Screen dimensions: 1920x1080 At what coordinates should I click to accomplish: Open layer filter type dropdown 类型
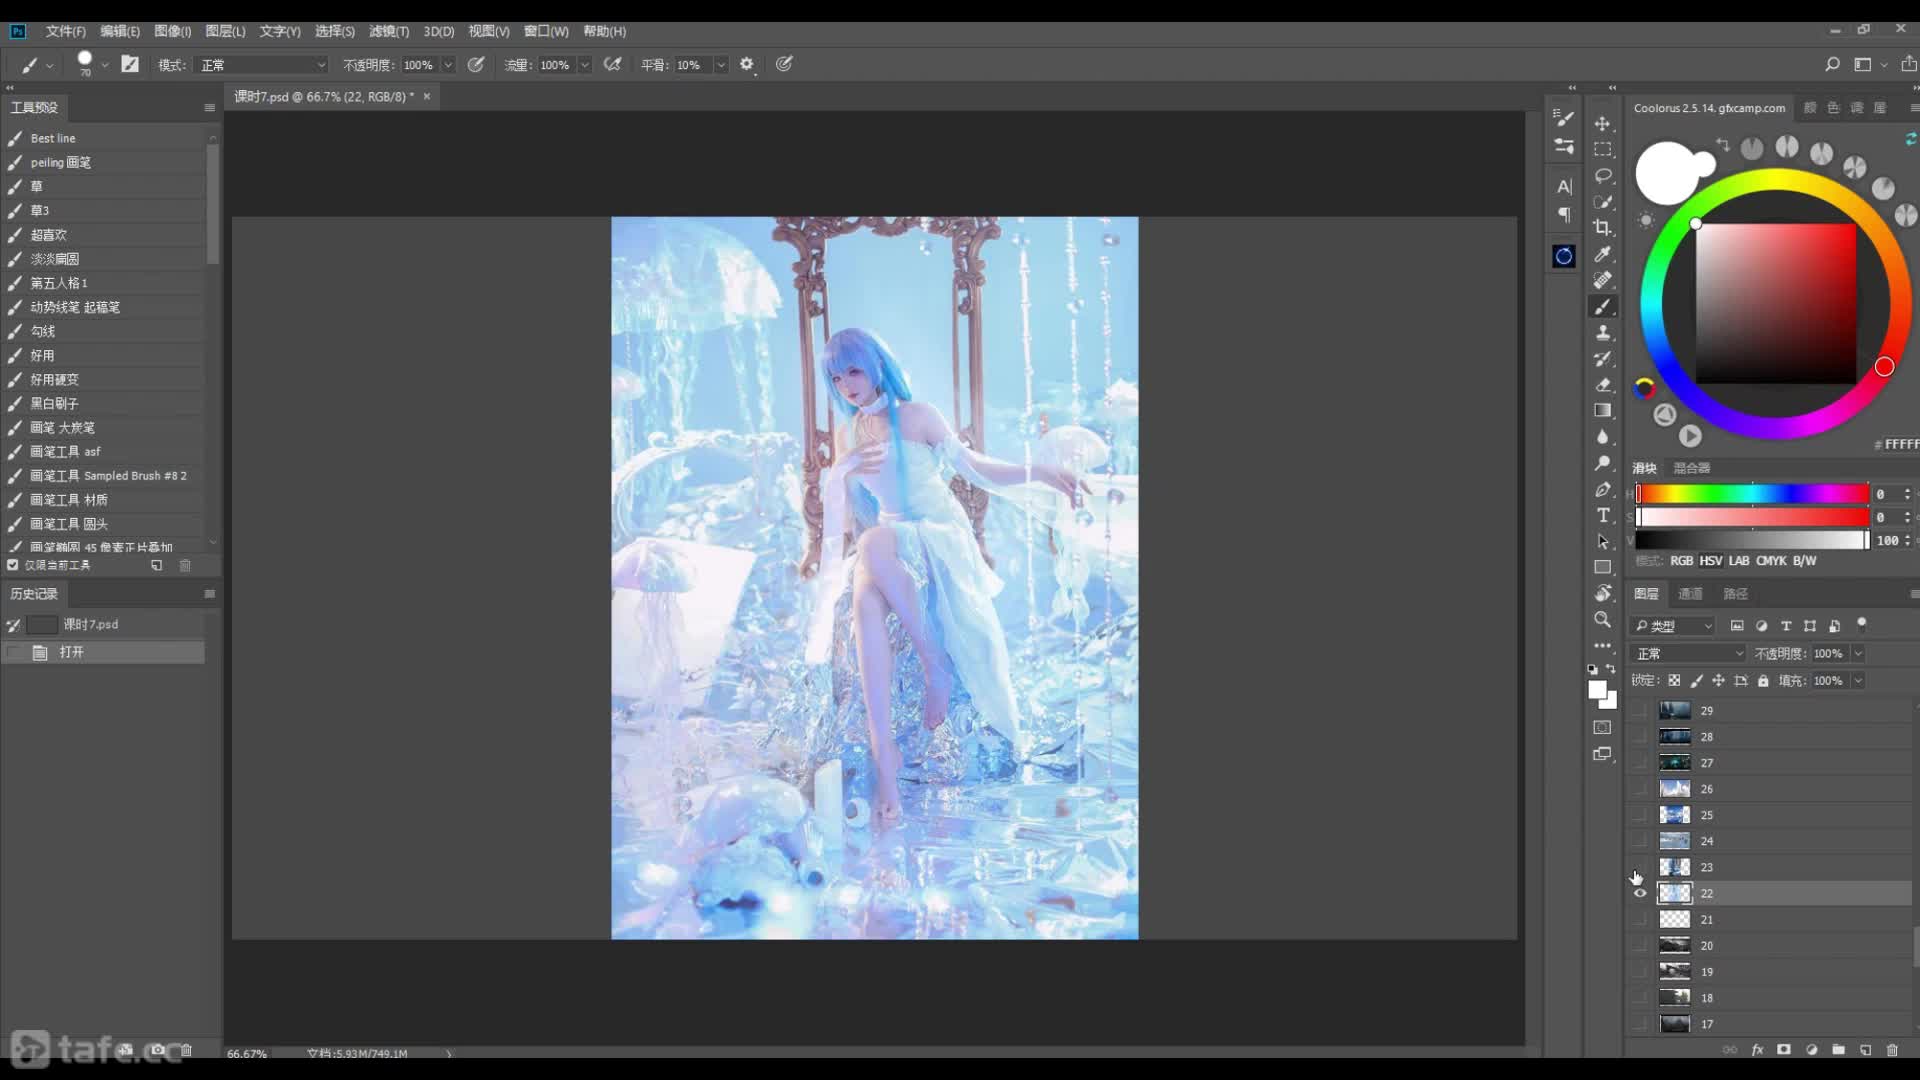pyautogui.click(x=1673, y=626)
